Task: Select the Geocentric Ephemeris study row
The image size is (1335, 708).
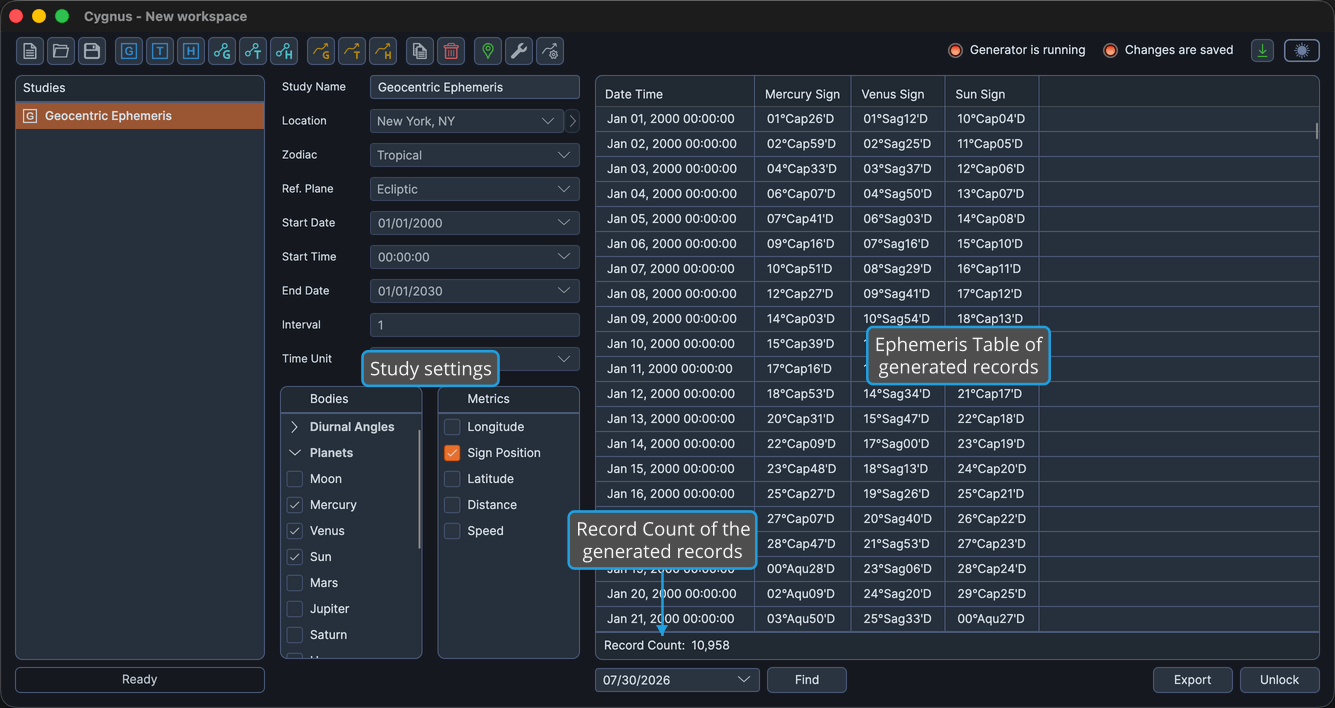Action: [x=140, y=116]
